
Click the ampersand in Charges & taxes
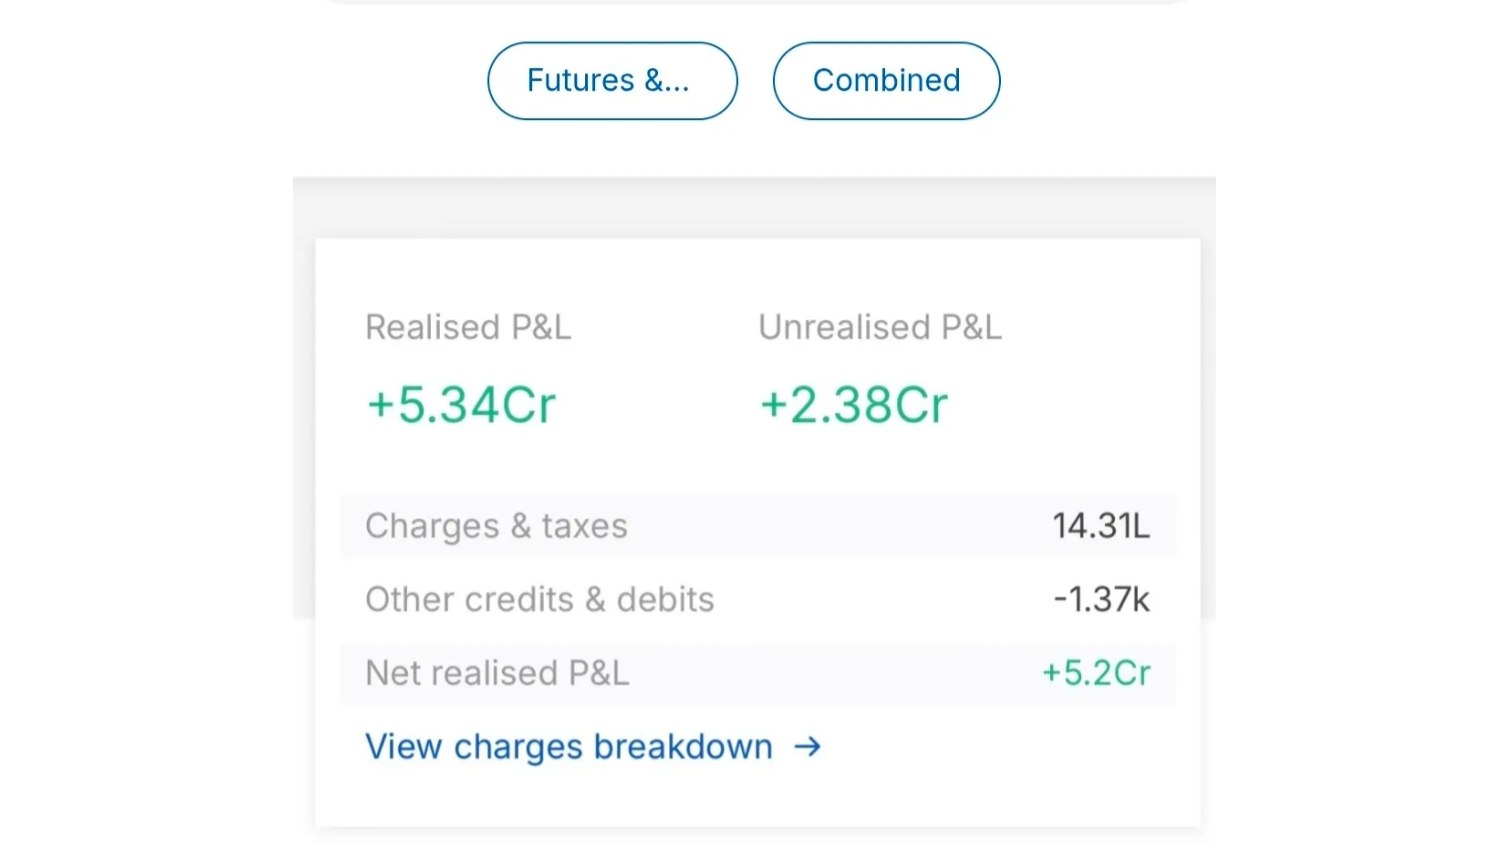520,526
